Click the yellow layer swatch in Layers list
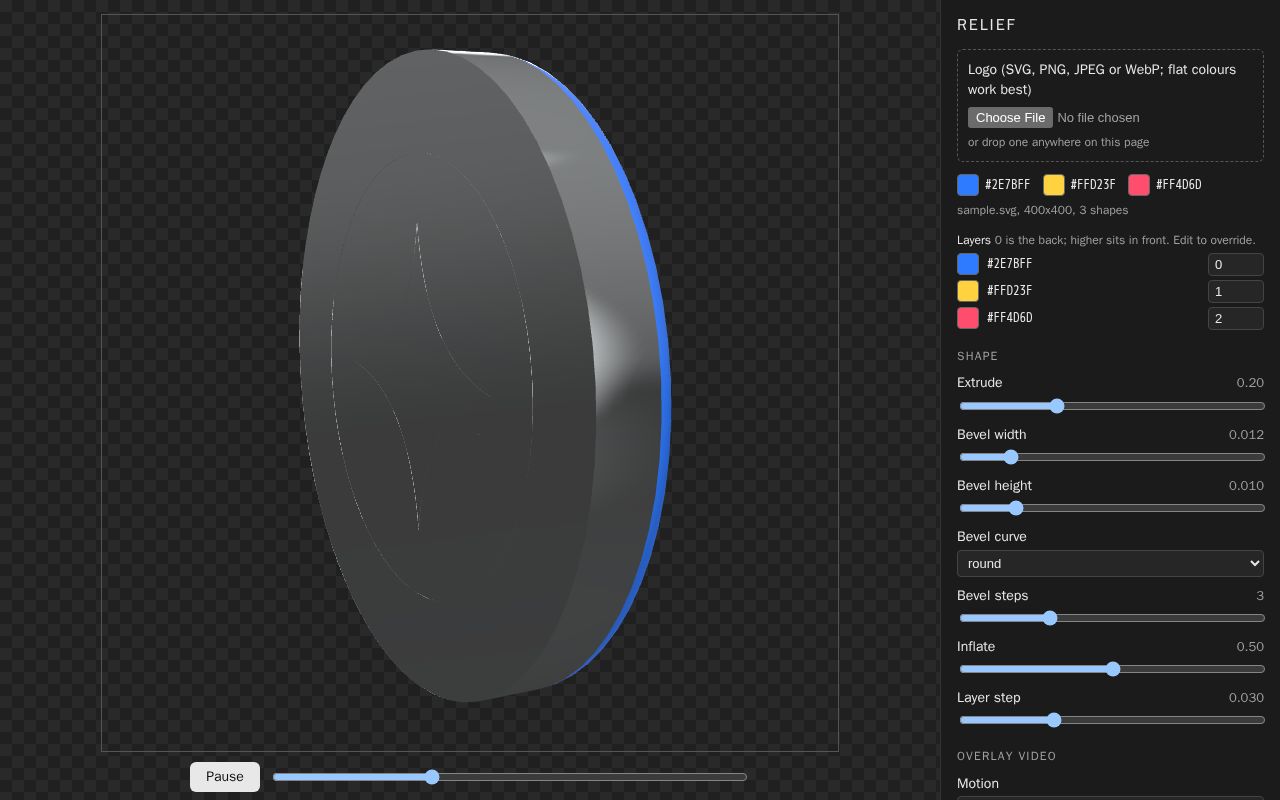The image size is (1280, 800). pyautogui.click(x=968, y=291)
